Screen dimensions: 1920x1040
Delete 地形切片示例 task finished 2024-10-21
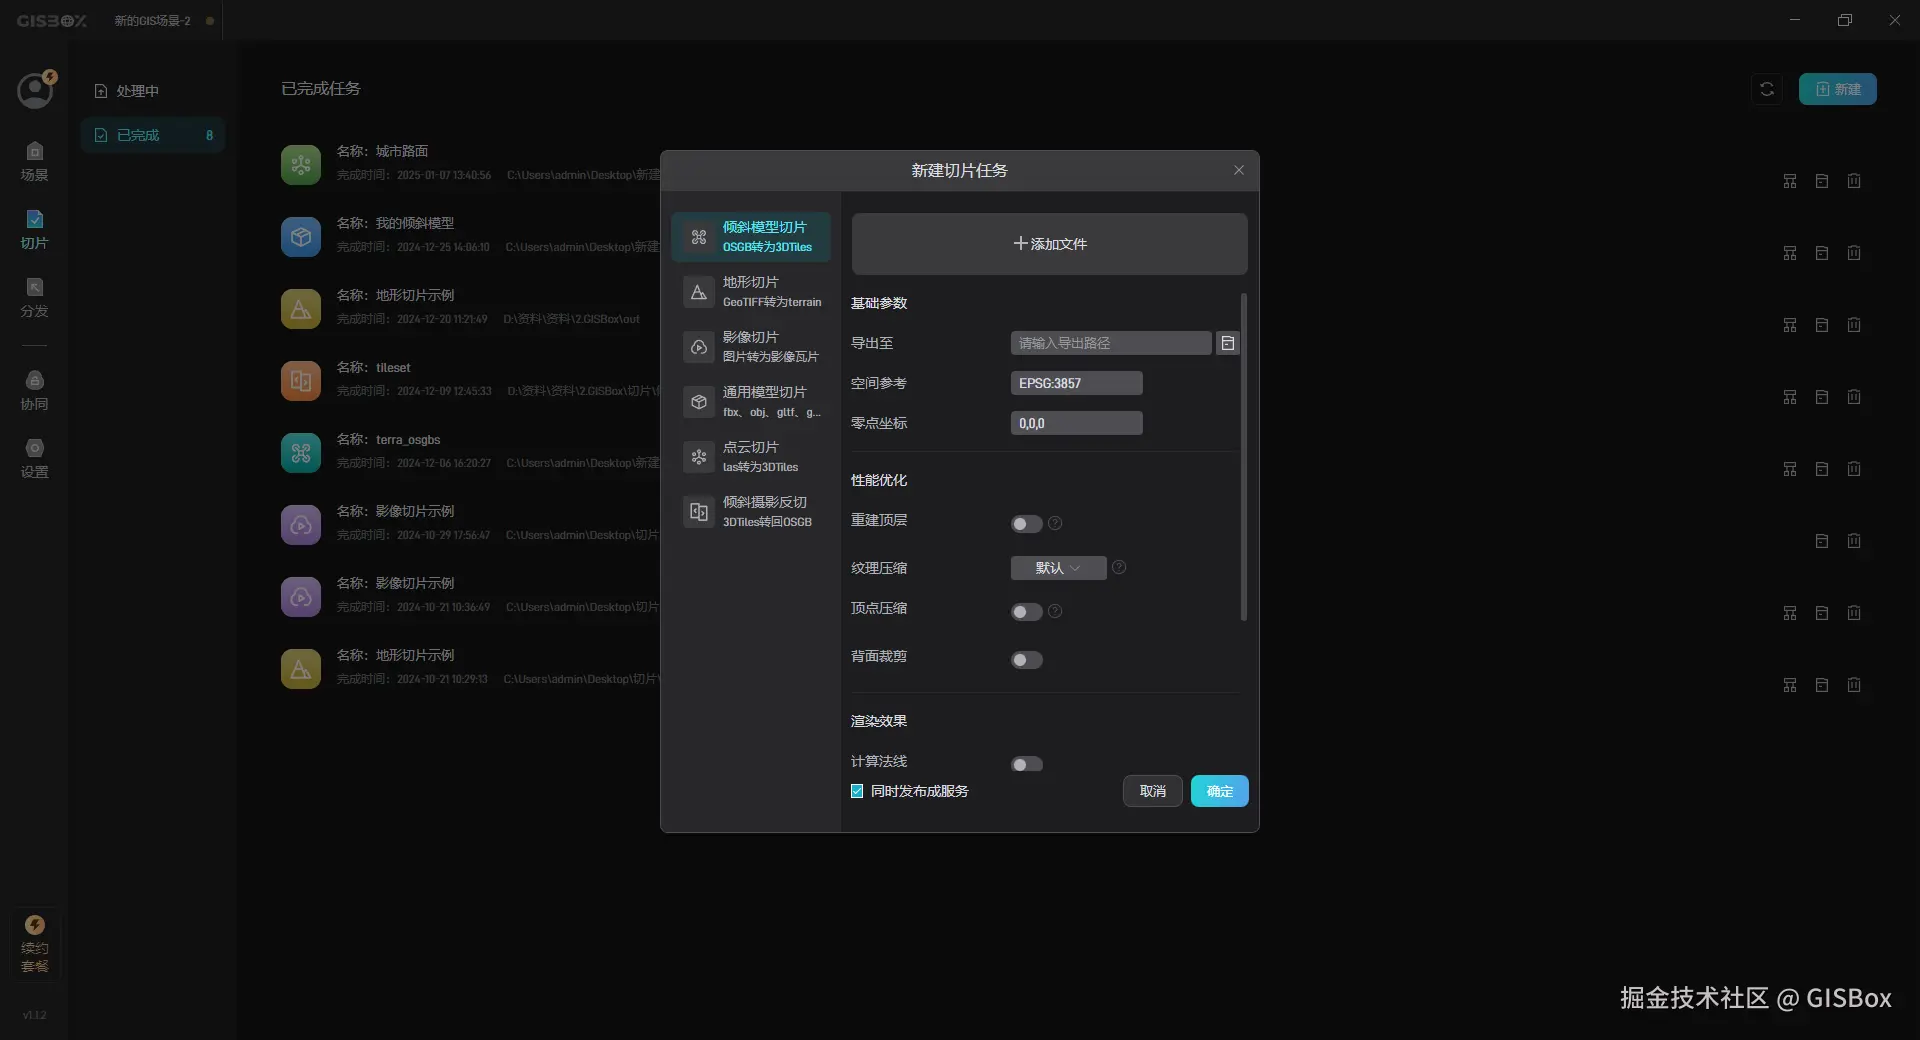1854,685
